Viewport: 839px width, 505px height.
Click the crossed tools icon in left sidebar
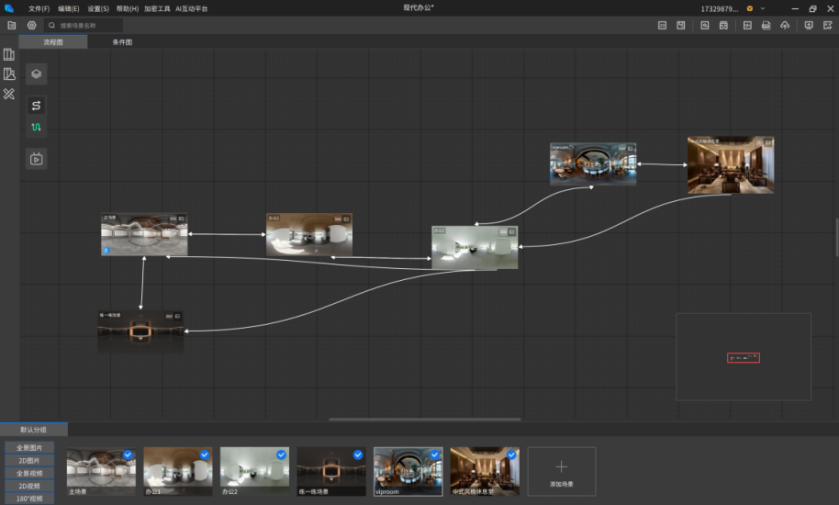9,94
